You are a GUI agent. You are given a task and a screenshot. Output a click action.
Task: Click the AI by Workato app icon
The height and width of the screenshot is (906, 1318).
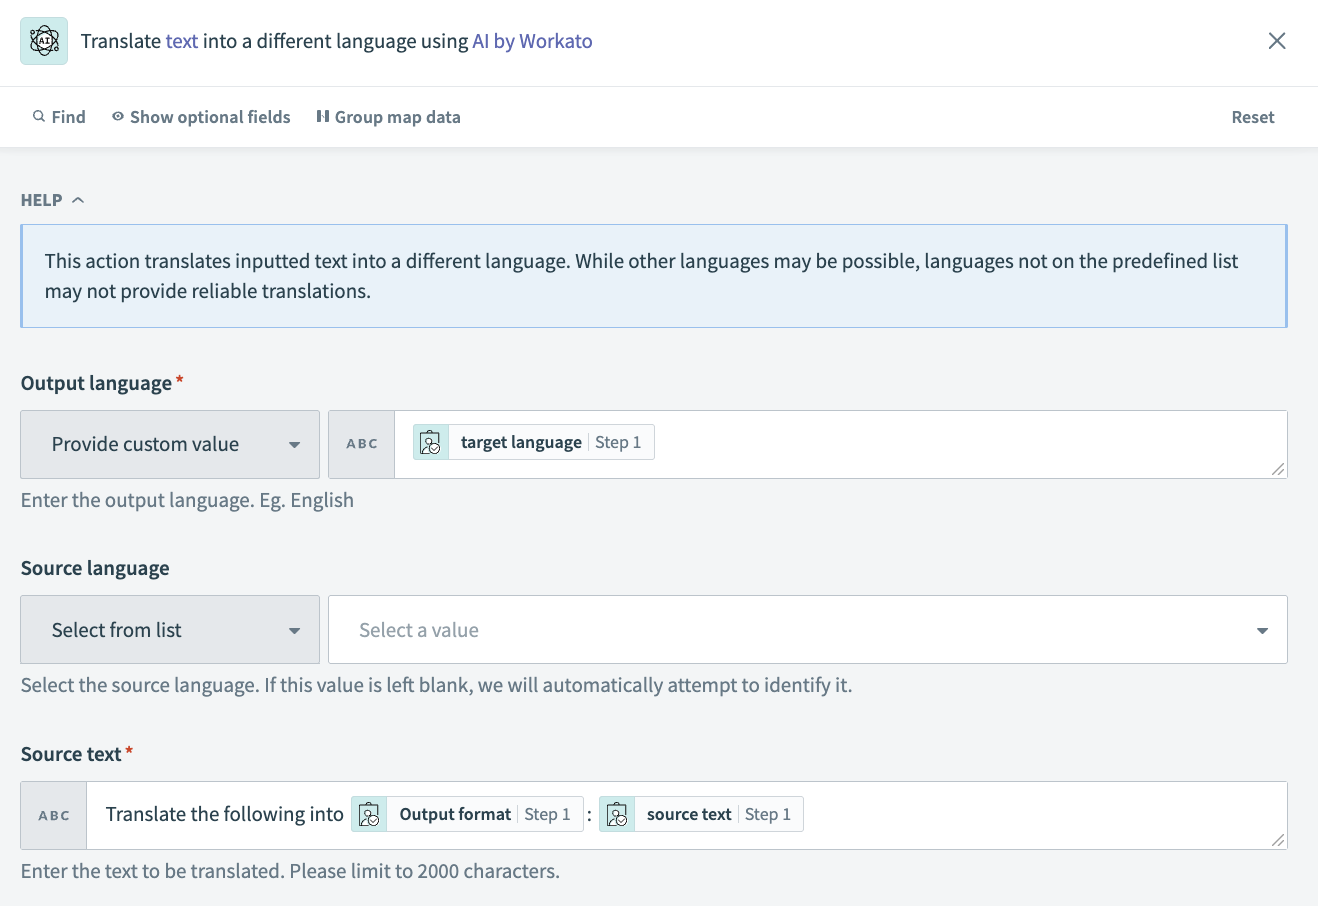pyautogui.click(x=44, y=41)
